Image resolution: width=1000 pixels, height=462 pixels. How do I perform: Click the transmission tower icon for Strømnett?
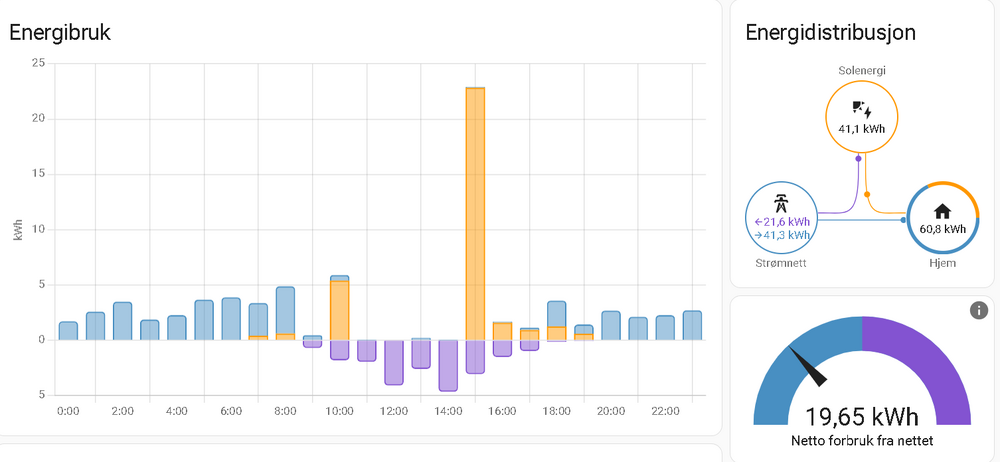click(x=783, y=200)
